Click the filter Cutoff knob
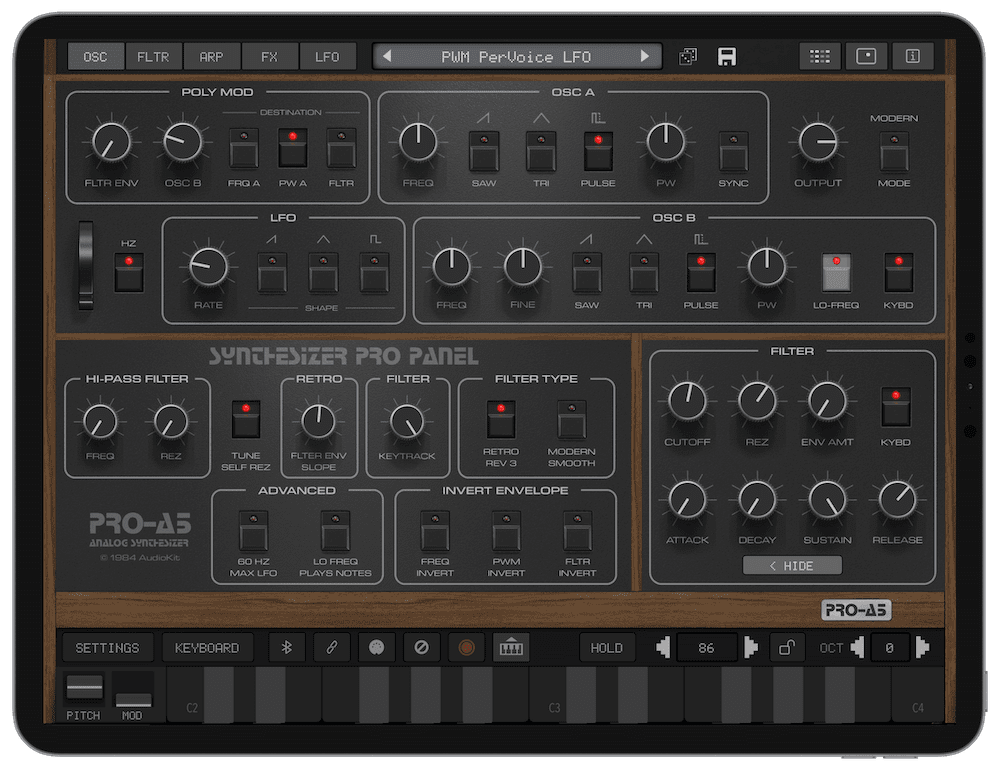Image resolution: width=1000 pixels, height=771 pixels. click(687, 401)
